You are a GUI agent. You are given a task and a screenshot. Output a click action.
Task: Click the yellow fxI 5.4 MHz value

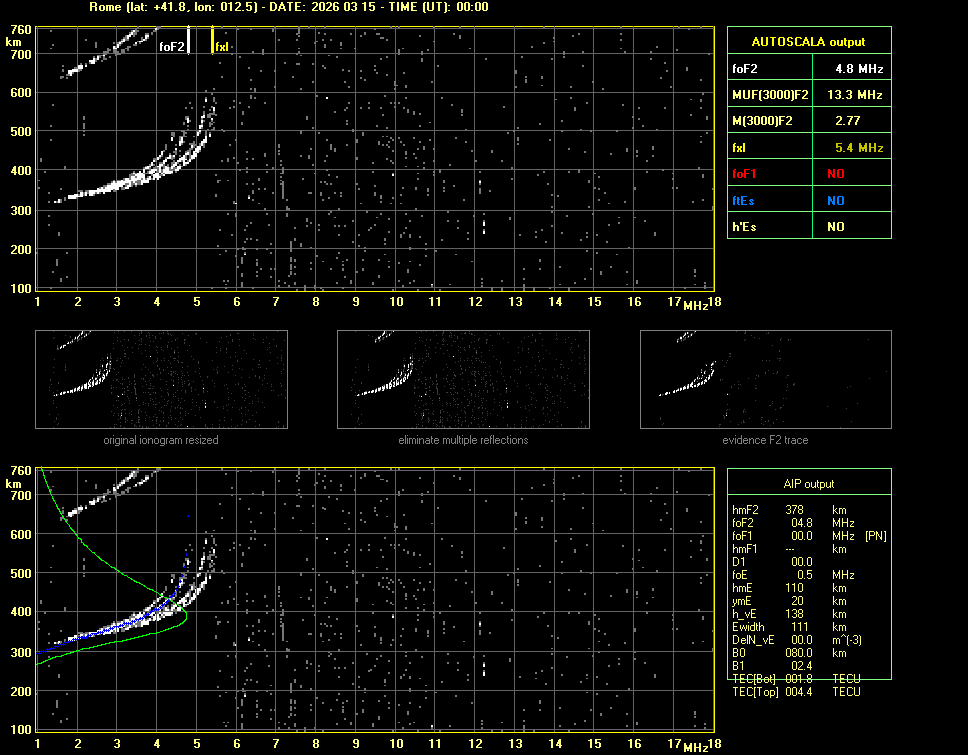point(859,148)
